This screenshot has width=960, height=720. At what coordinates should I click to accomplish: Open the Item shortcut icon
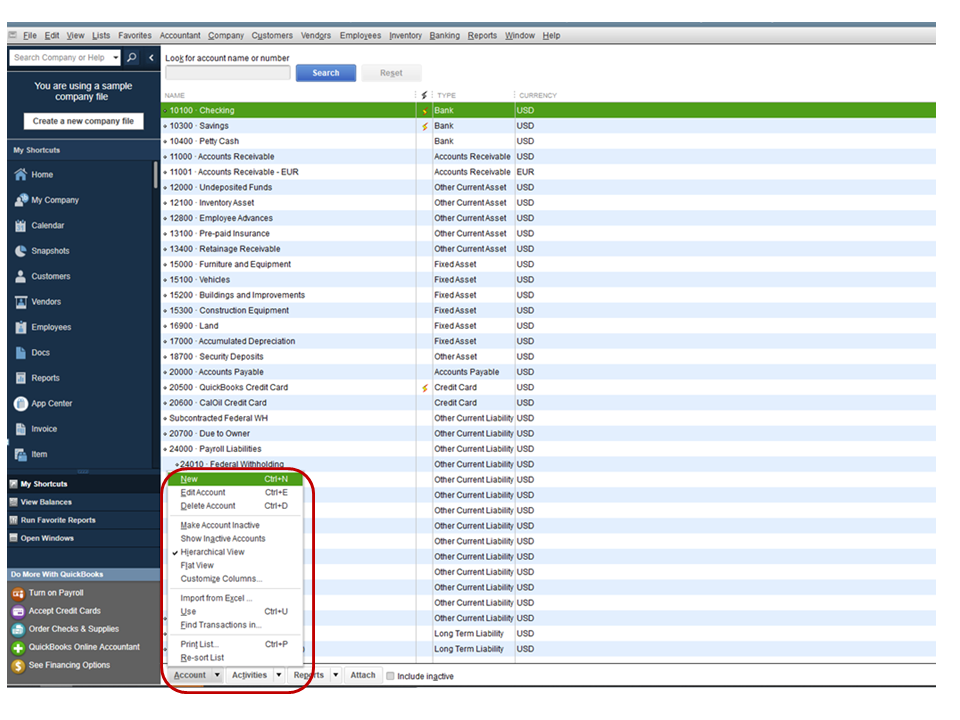21,454
